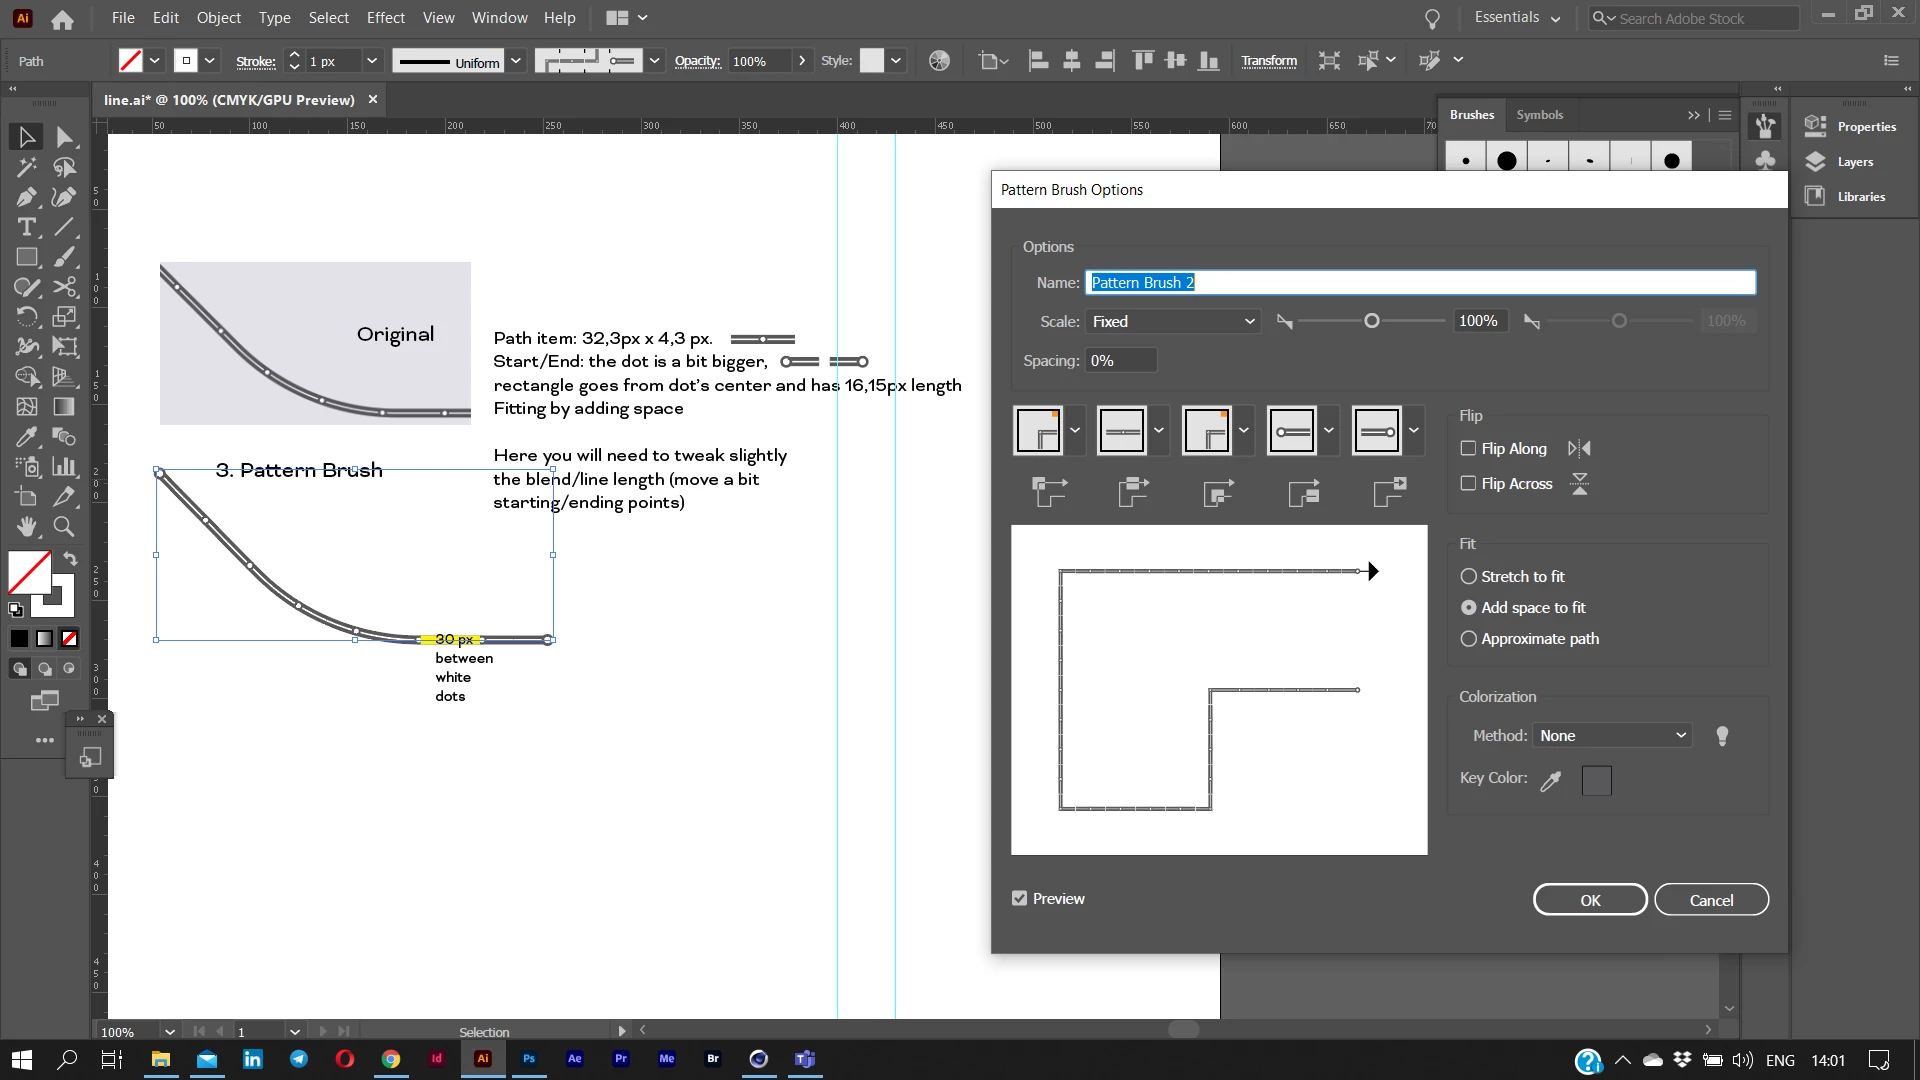Select the Type tool
1920x1080 pixels.
(27, 227)
